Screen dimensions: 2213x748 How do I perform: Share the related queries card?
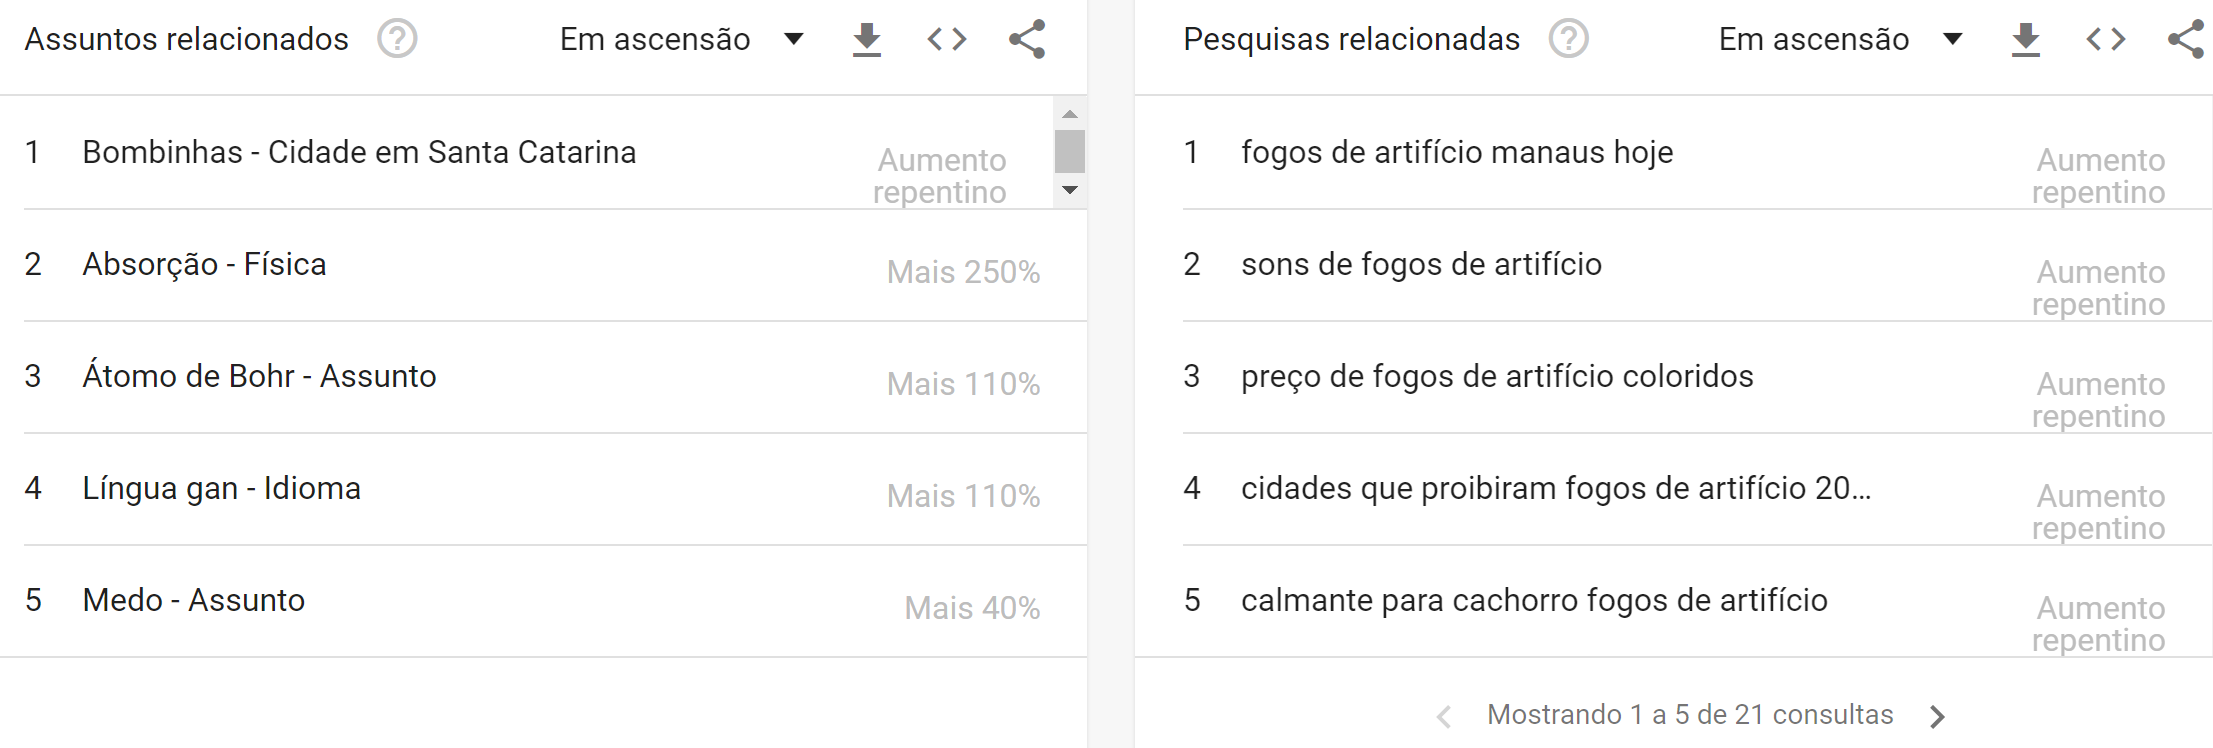tap(2186, 40)
